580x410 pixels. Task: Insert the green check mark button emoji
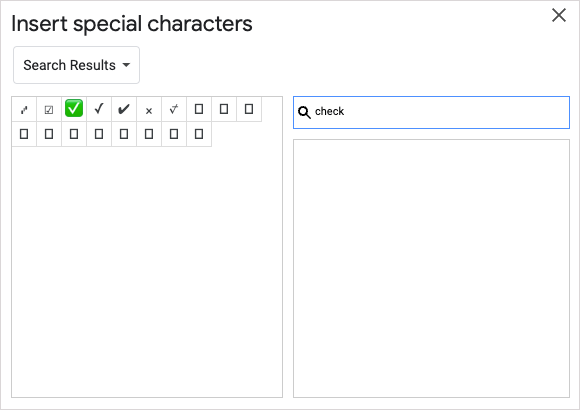pyautogui.click(x=74, y=109)
